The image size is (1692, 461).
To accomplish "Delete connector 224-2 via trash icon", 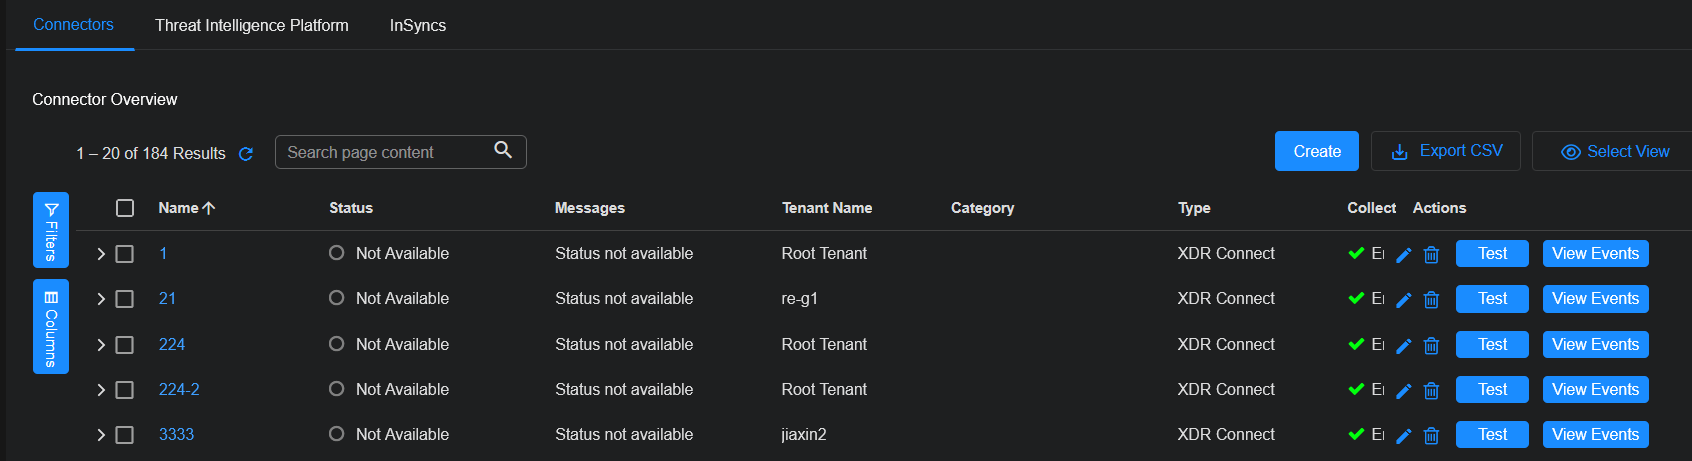I will coord(1431,391).
